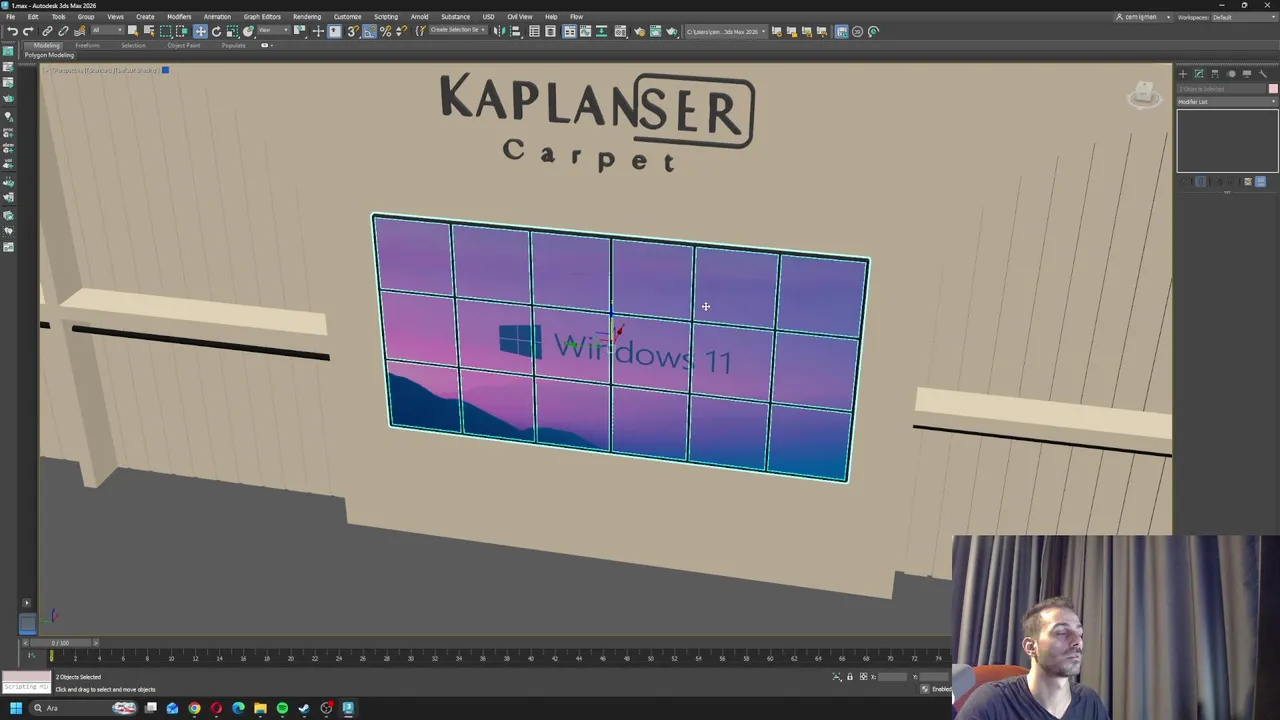Click the Polygon Modeling panel label
Screen dimensions: 1280x720
[49, 55]
